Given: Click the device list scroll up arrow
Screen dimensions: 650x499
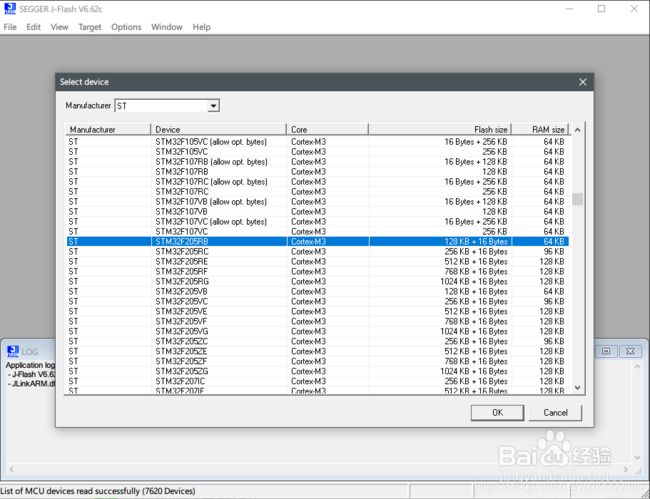Looking at the screenshot, I should (577, 130).
